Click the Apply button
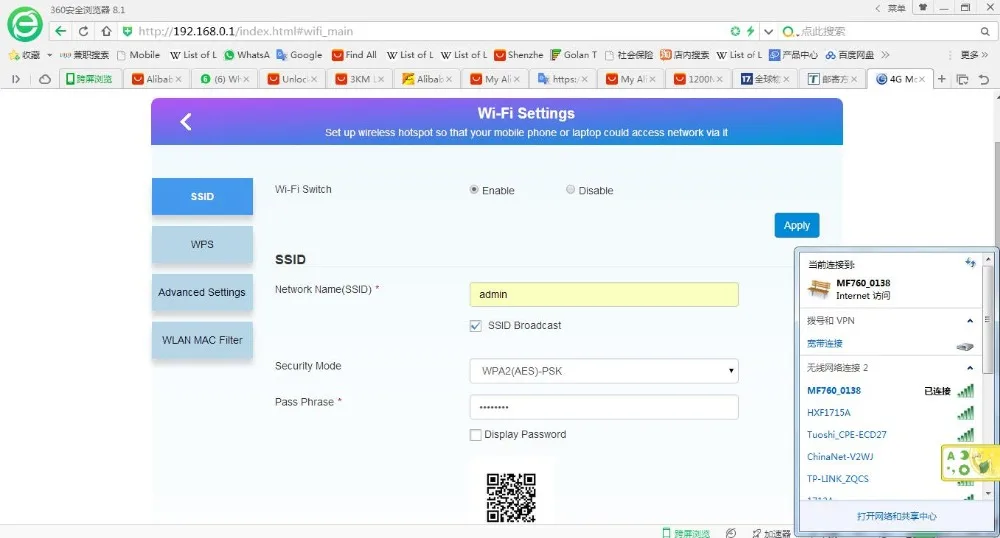The image size is (1000, 538). [797, 225]
